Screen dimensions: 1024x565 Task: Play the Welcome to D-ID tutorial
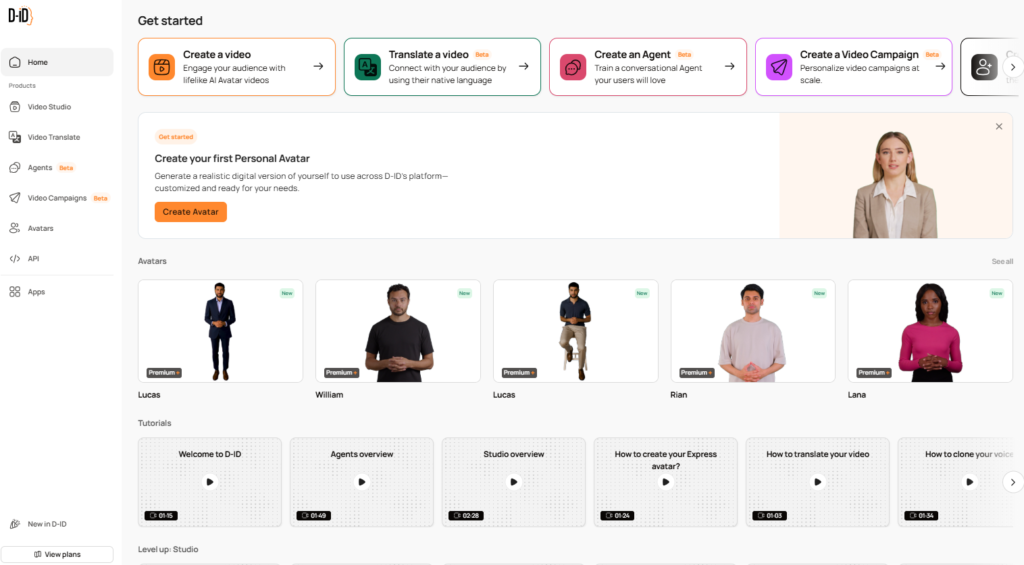coord(210,482)
